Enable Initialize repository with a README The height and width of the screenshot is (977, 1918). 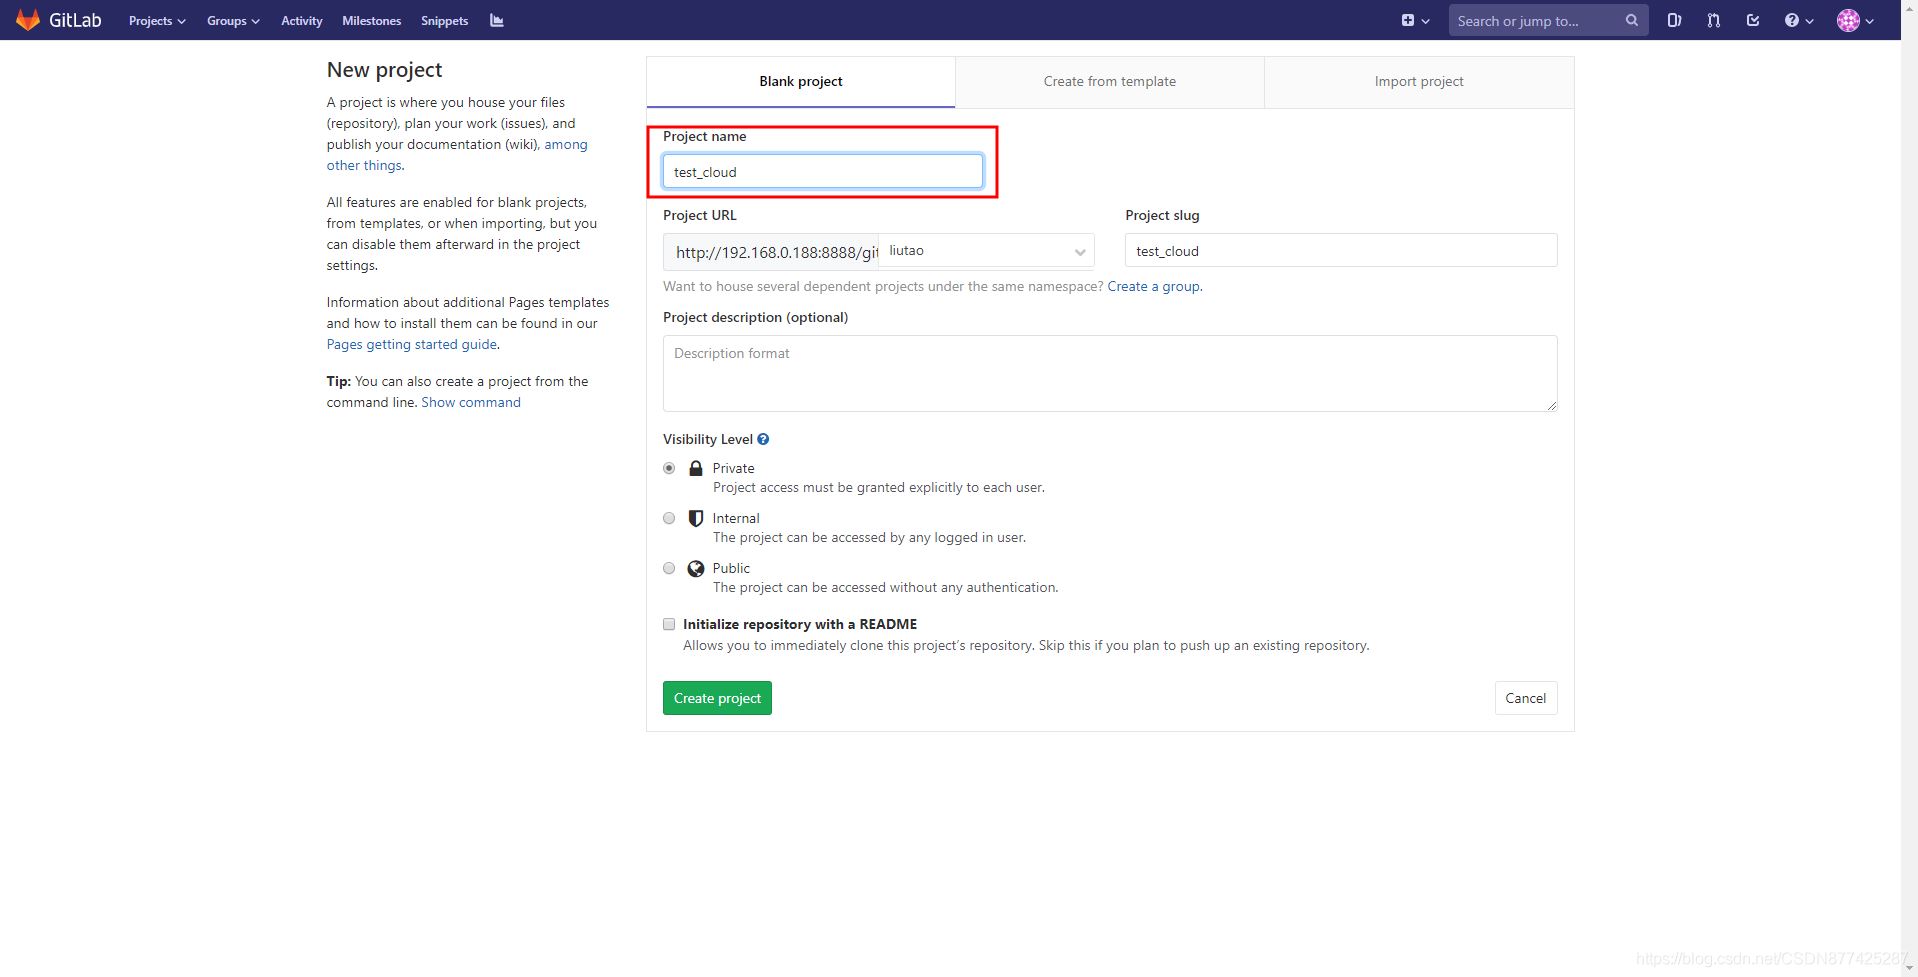click(669, 624)
